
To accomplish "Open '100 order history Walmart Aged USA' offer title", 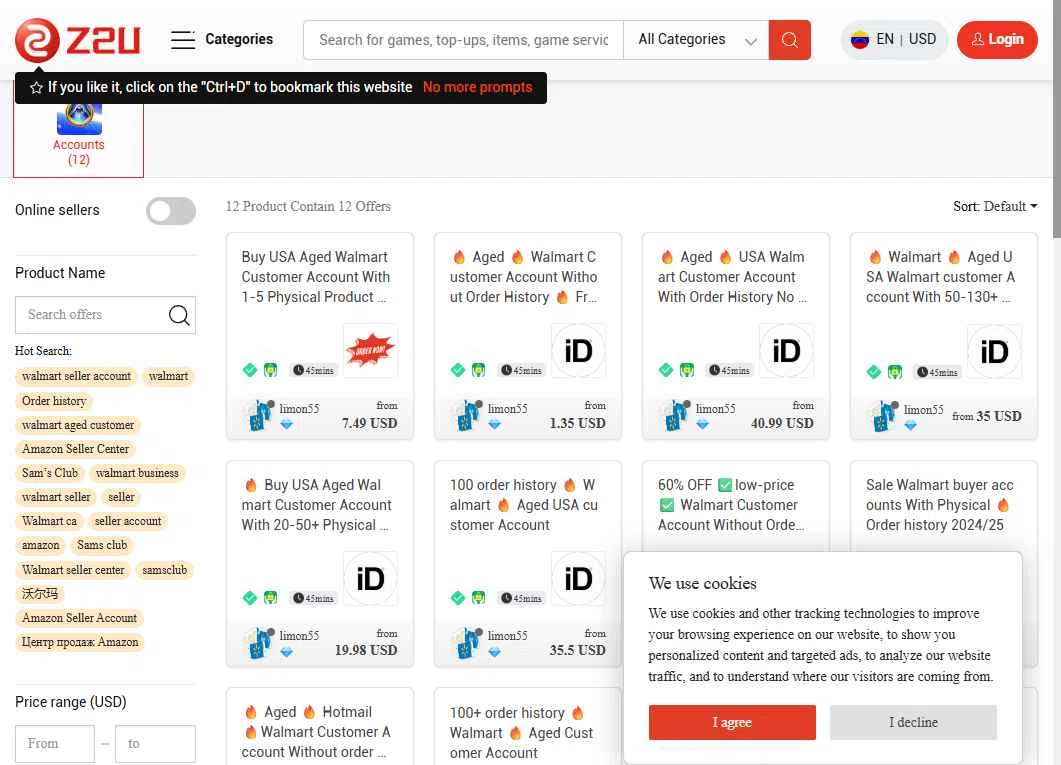I will point(524,505).
